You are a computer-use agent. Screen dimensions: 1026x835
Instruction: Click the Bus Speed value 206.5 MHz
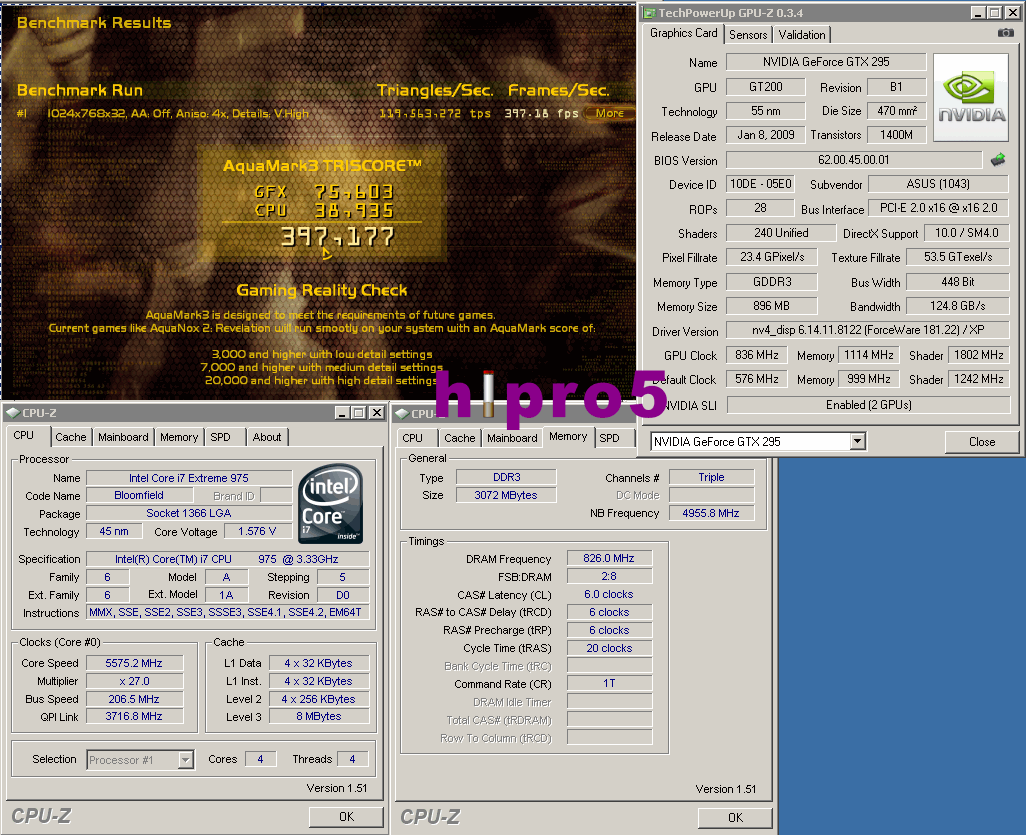coord(134,700)
